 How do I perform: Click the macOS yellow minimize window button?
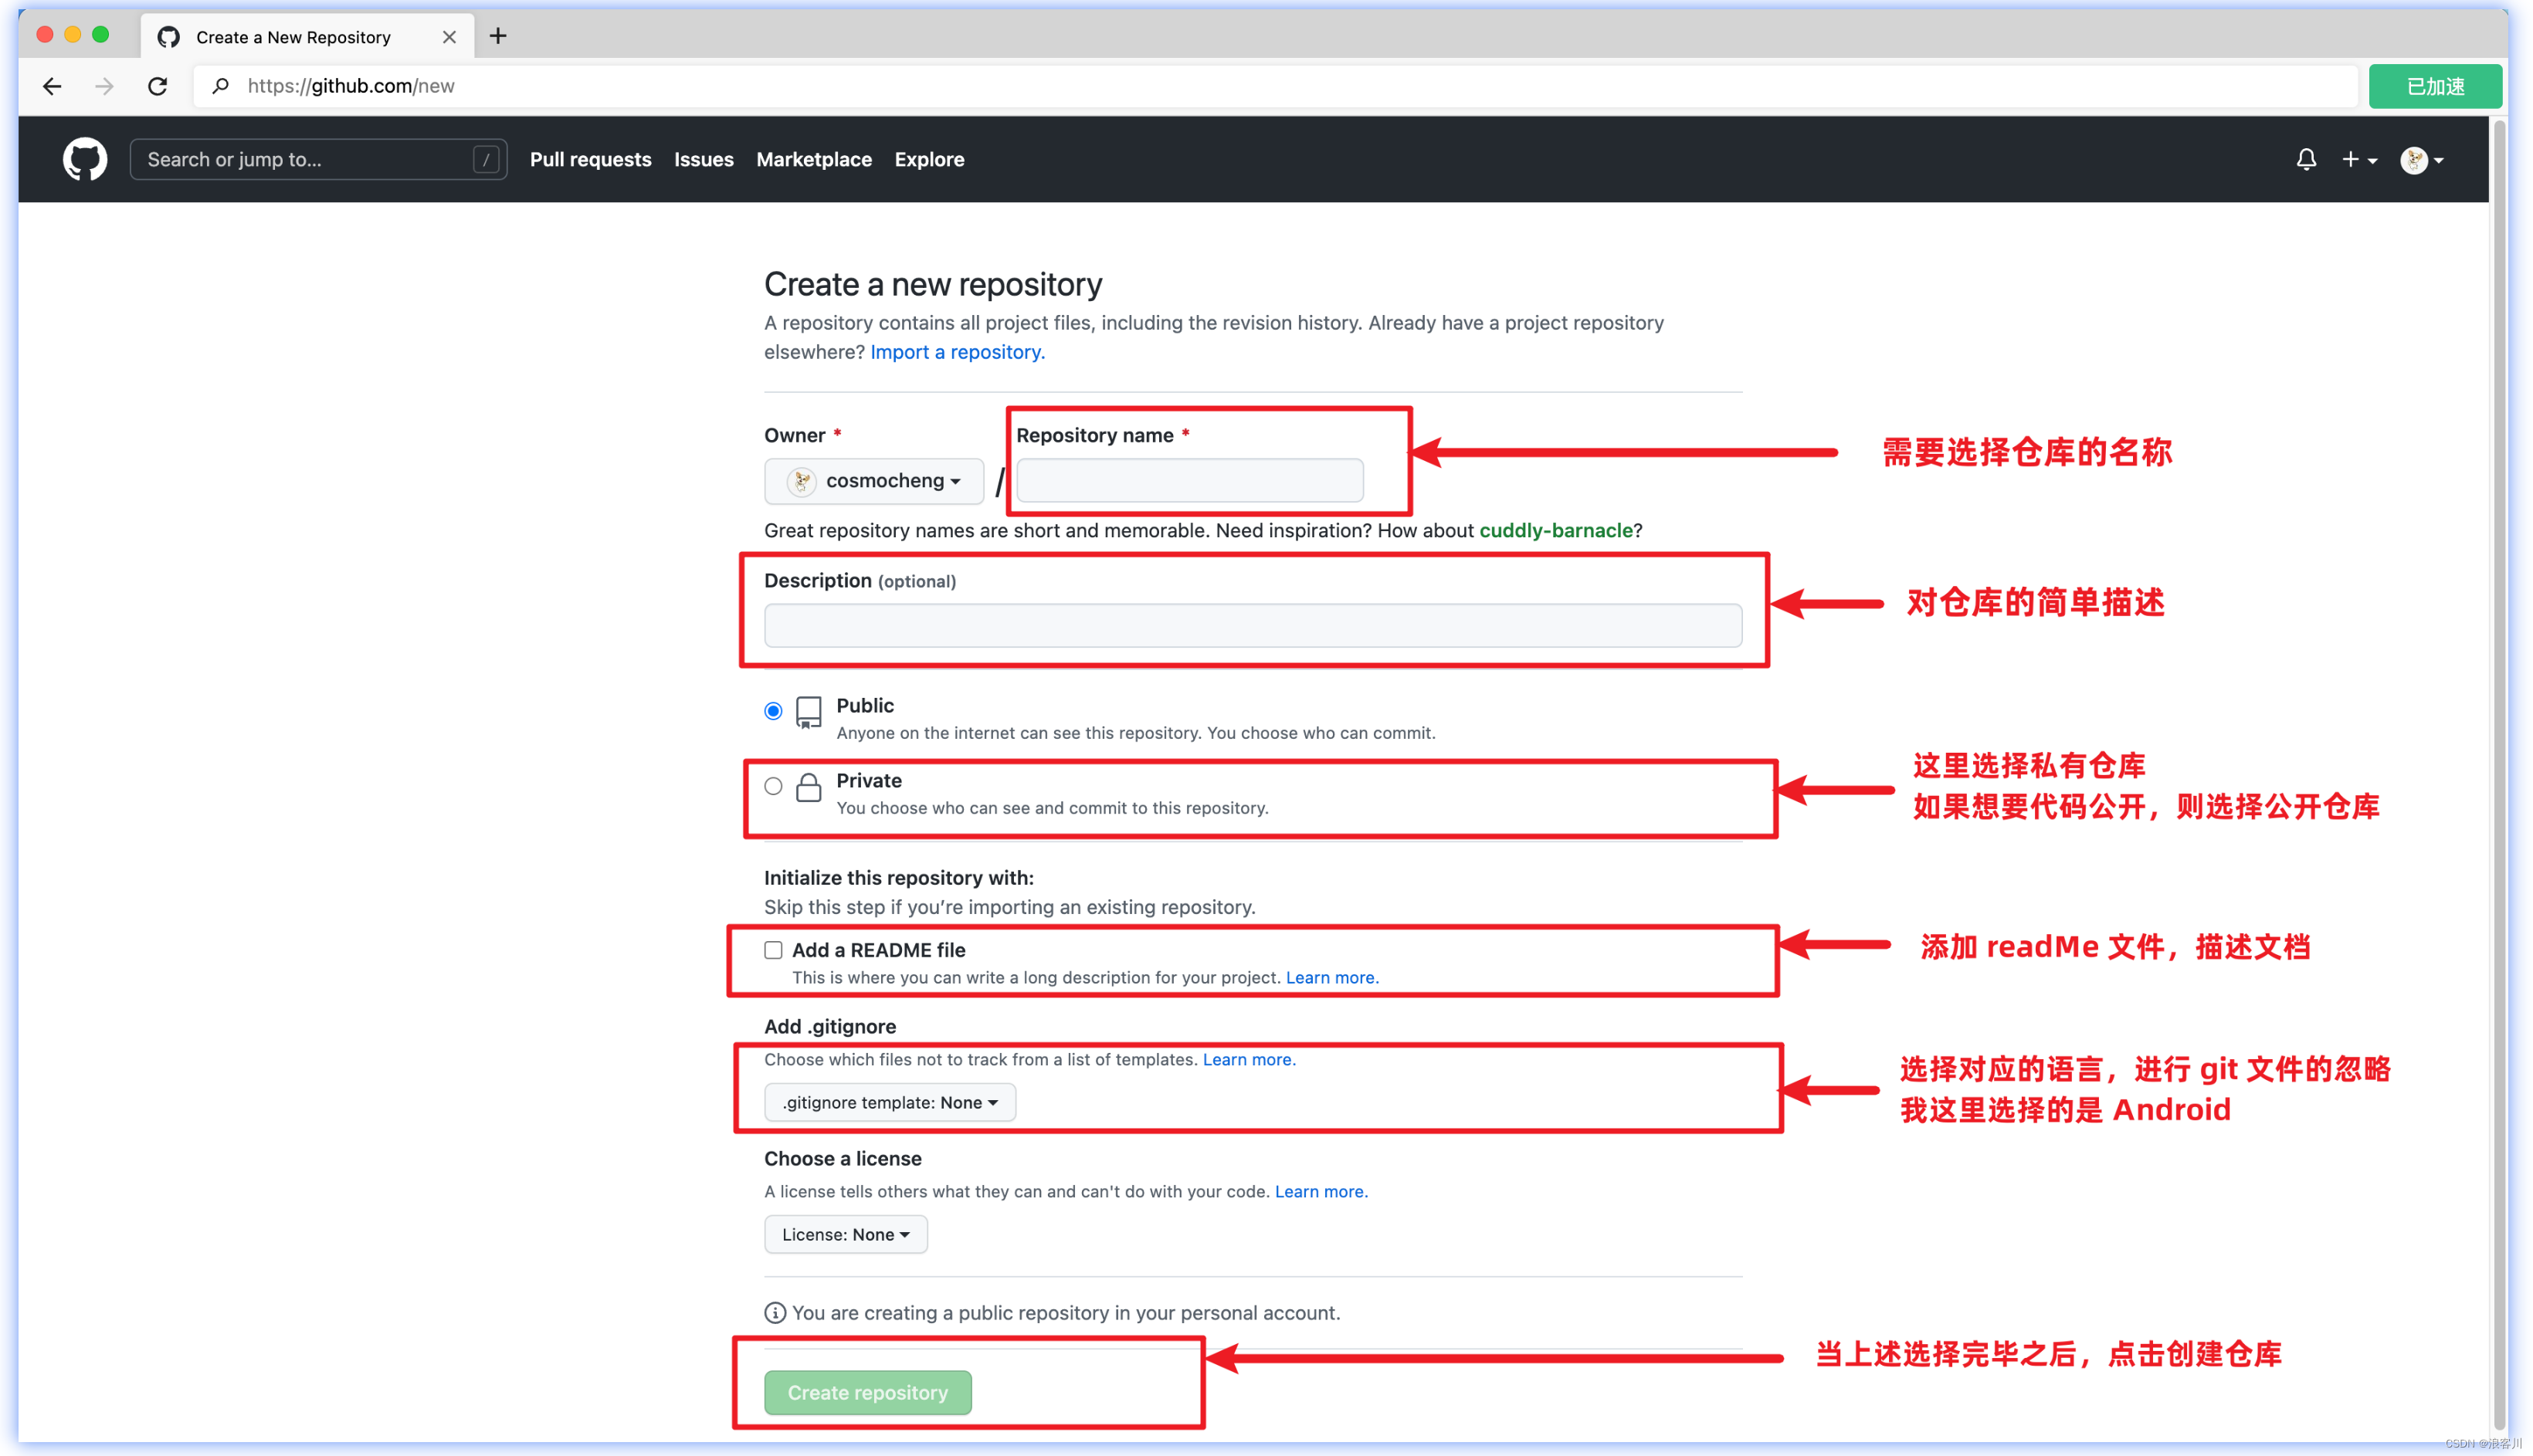[72, 35]
